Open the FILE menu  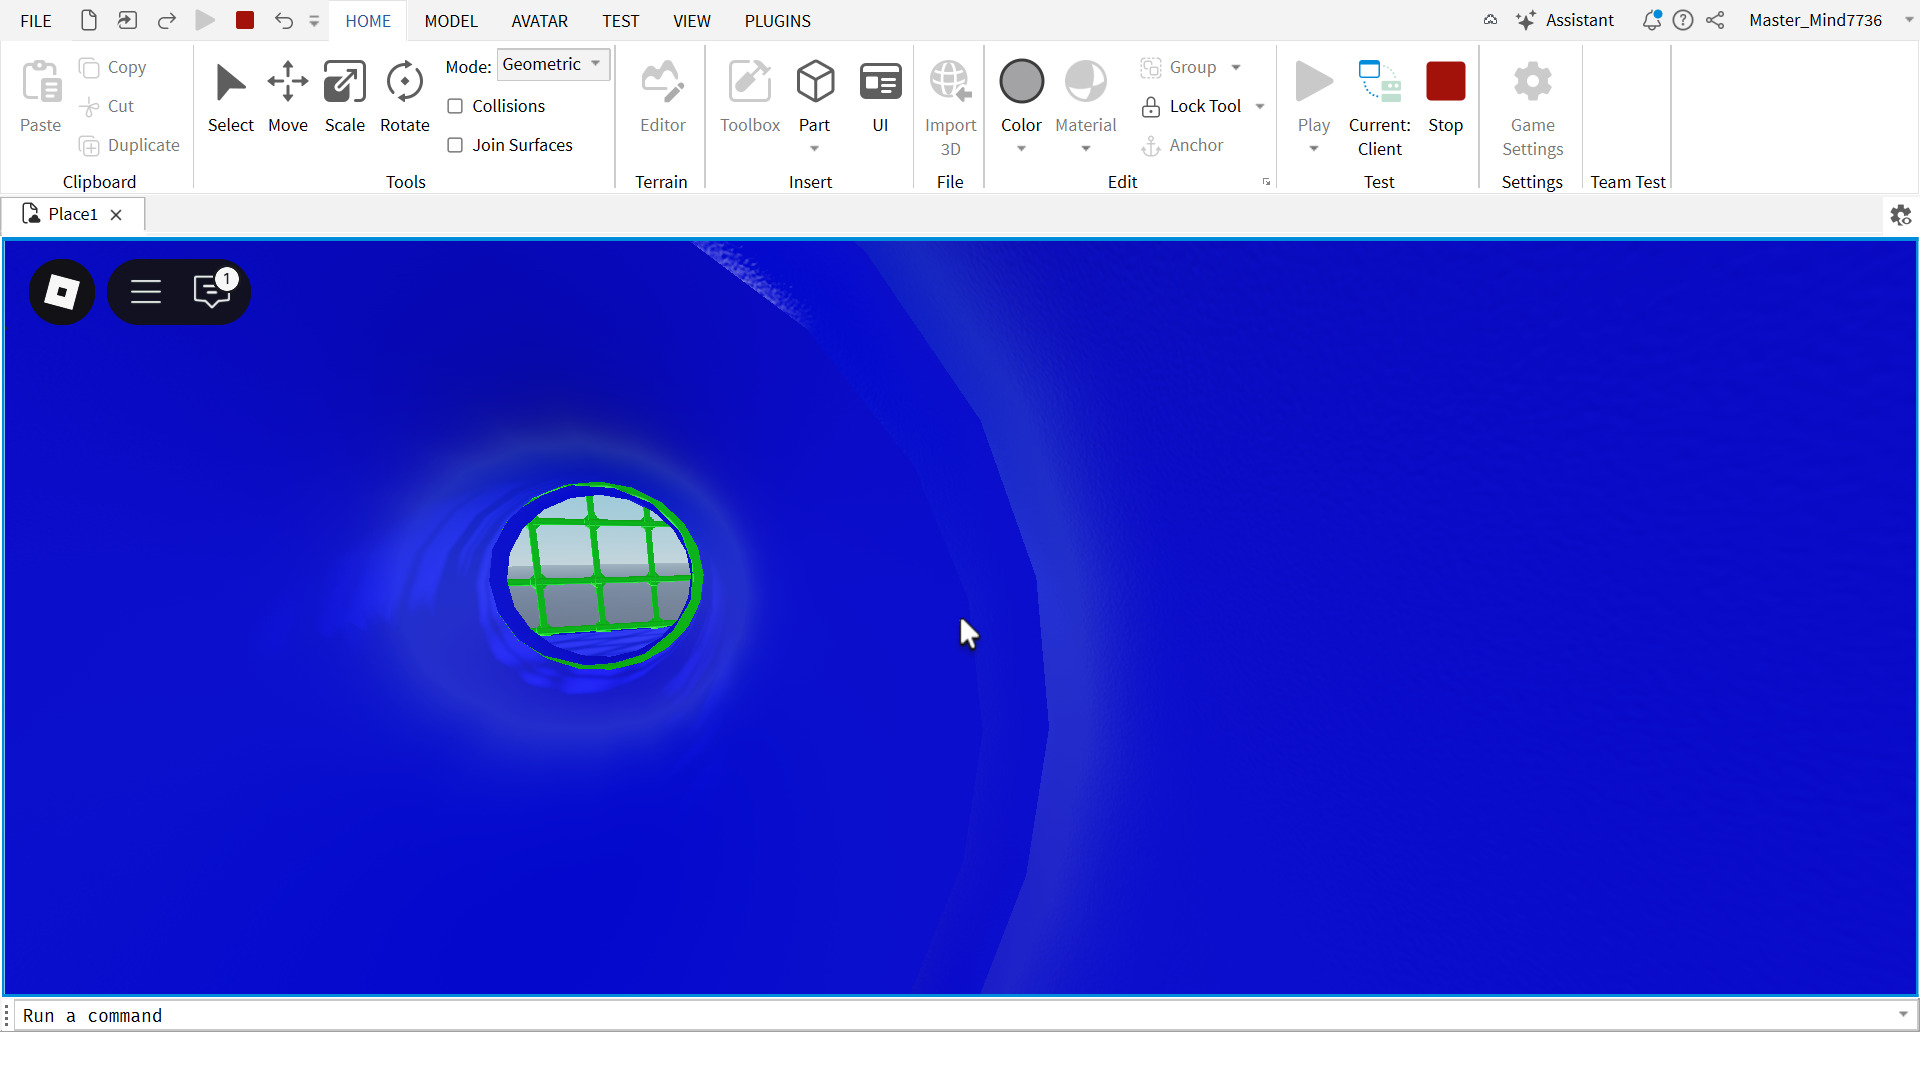(35, 20)
